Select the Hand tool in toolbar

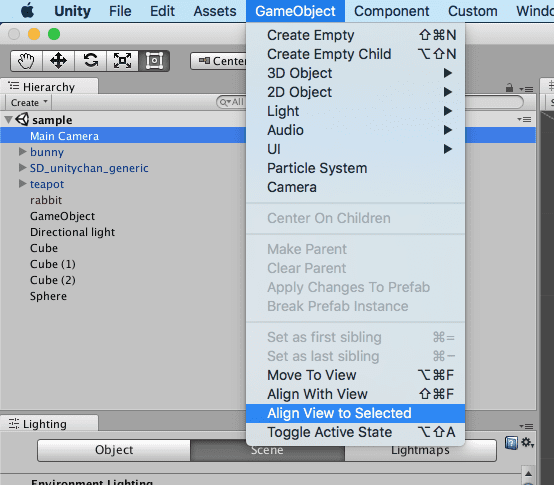26,61
